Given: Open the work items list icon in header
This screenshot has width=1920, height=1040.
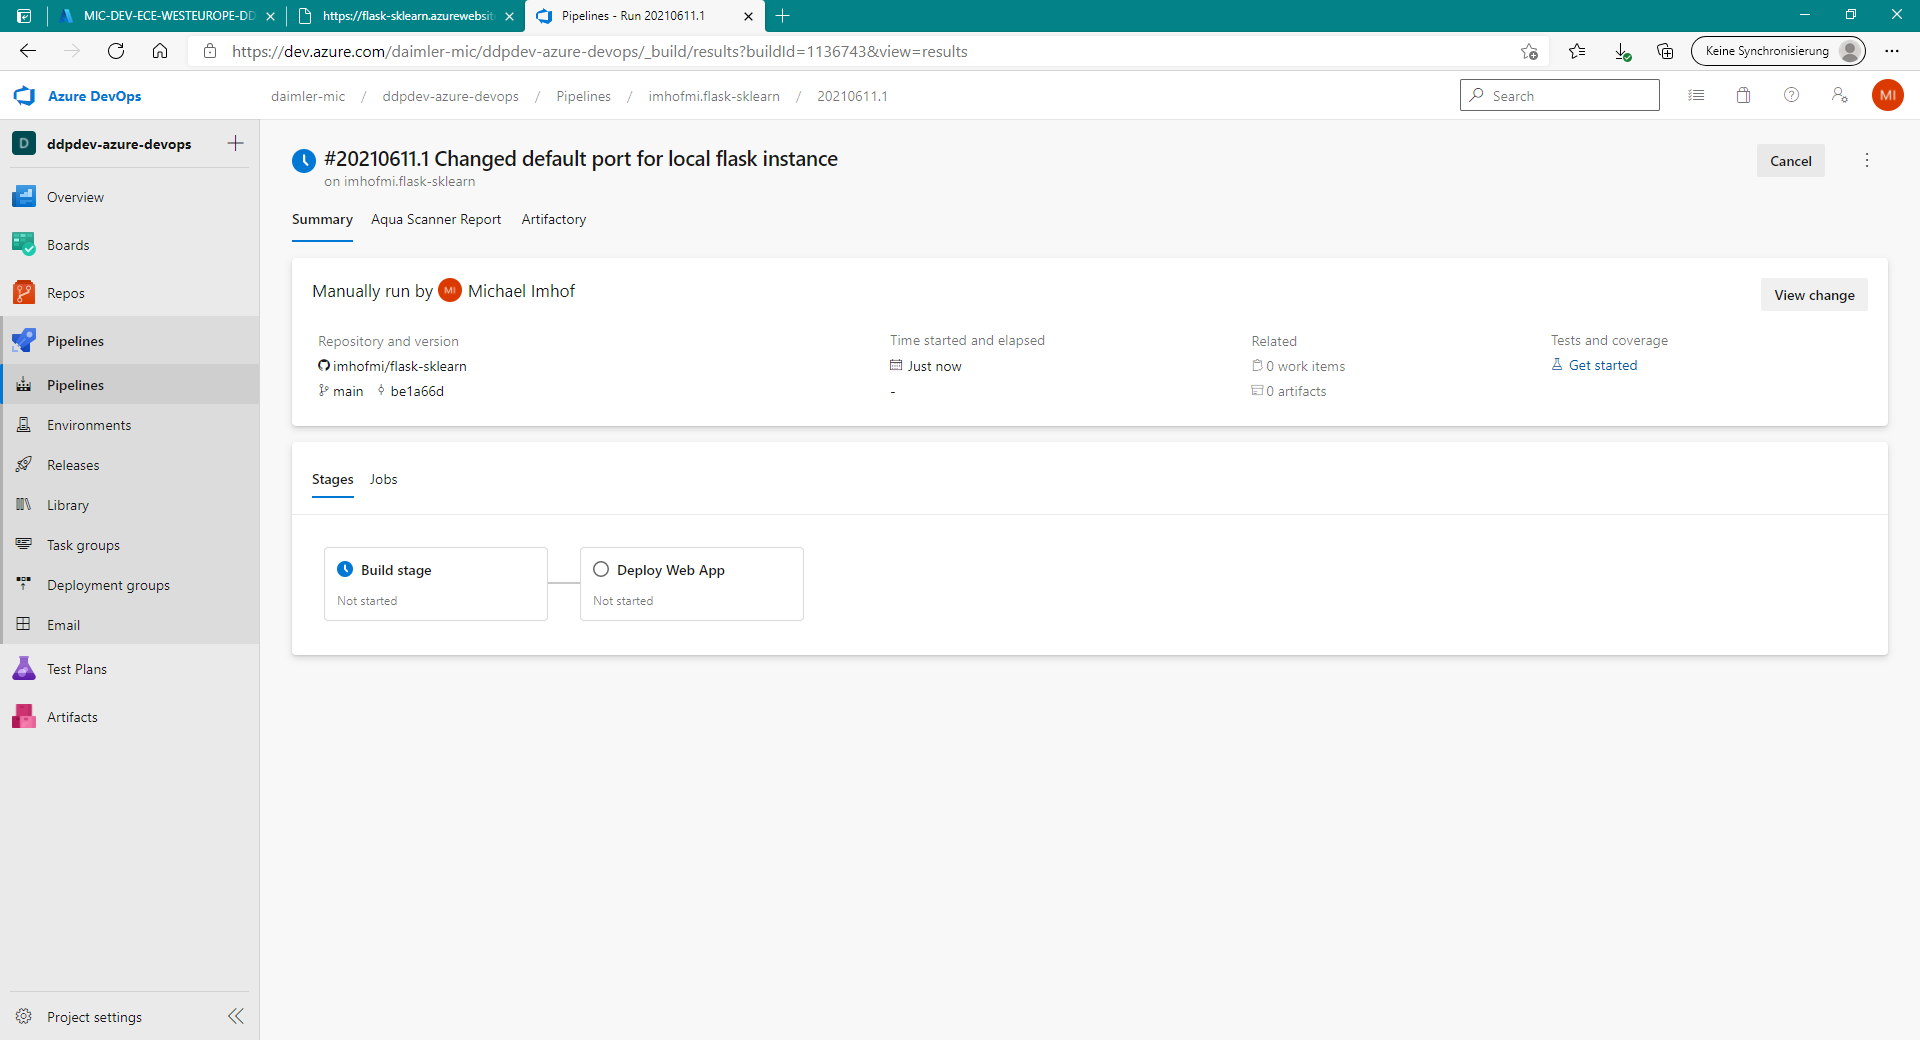Looking at the screenshot, I should pyautogui.click(x=1696, y=95).
